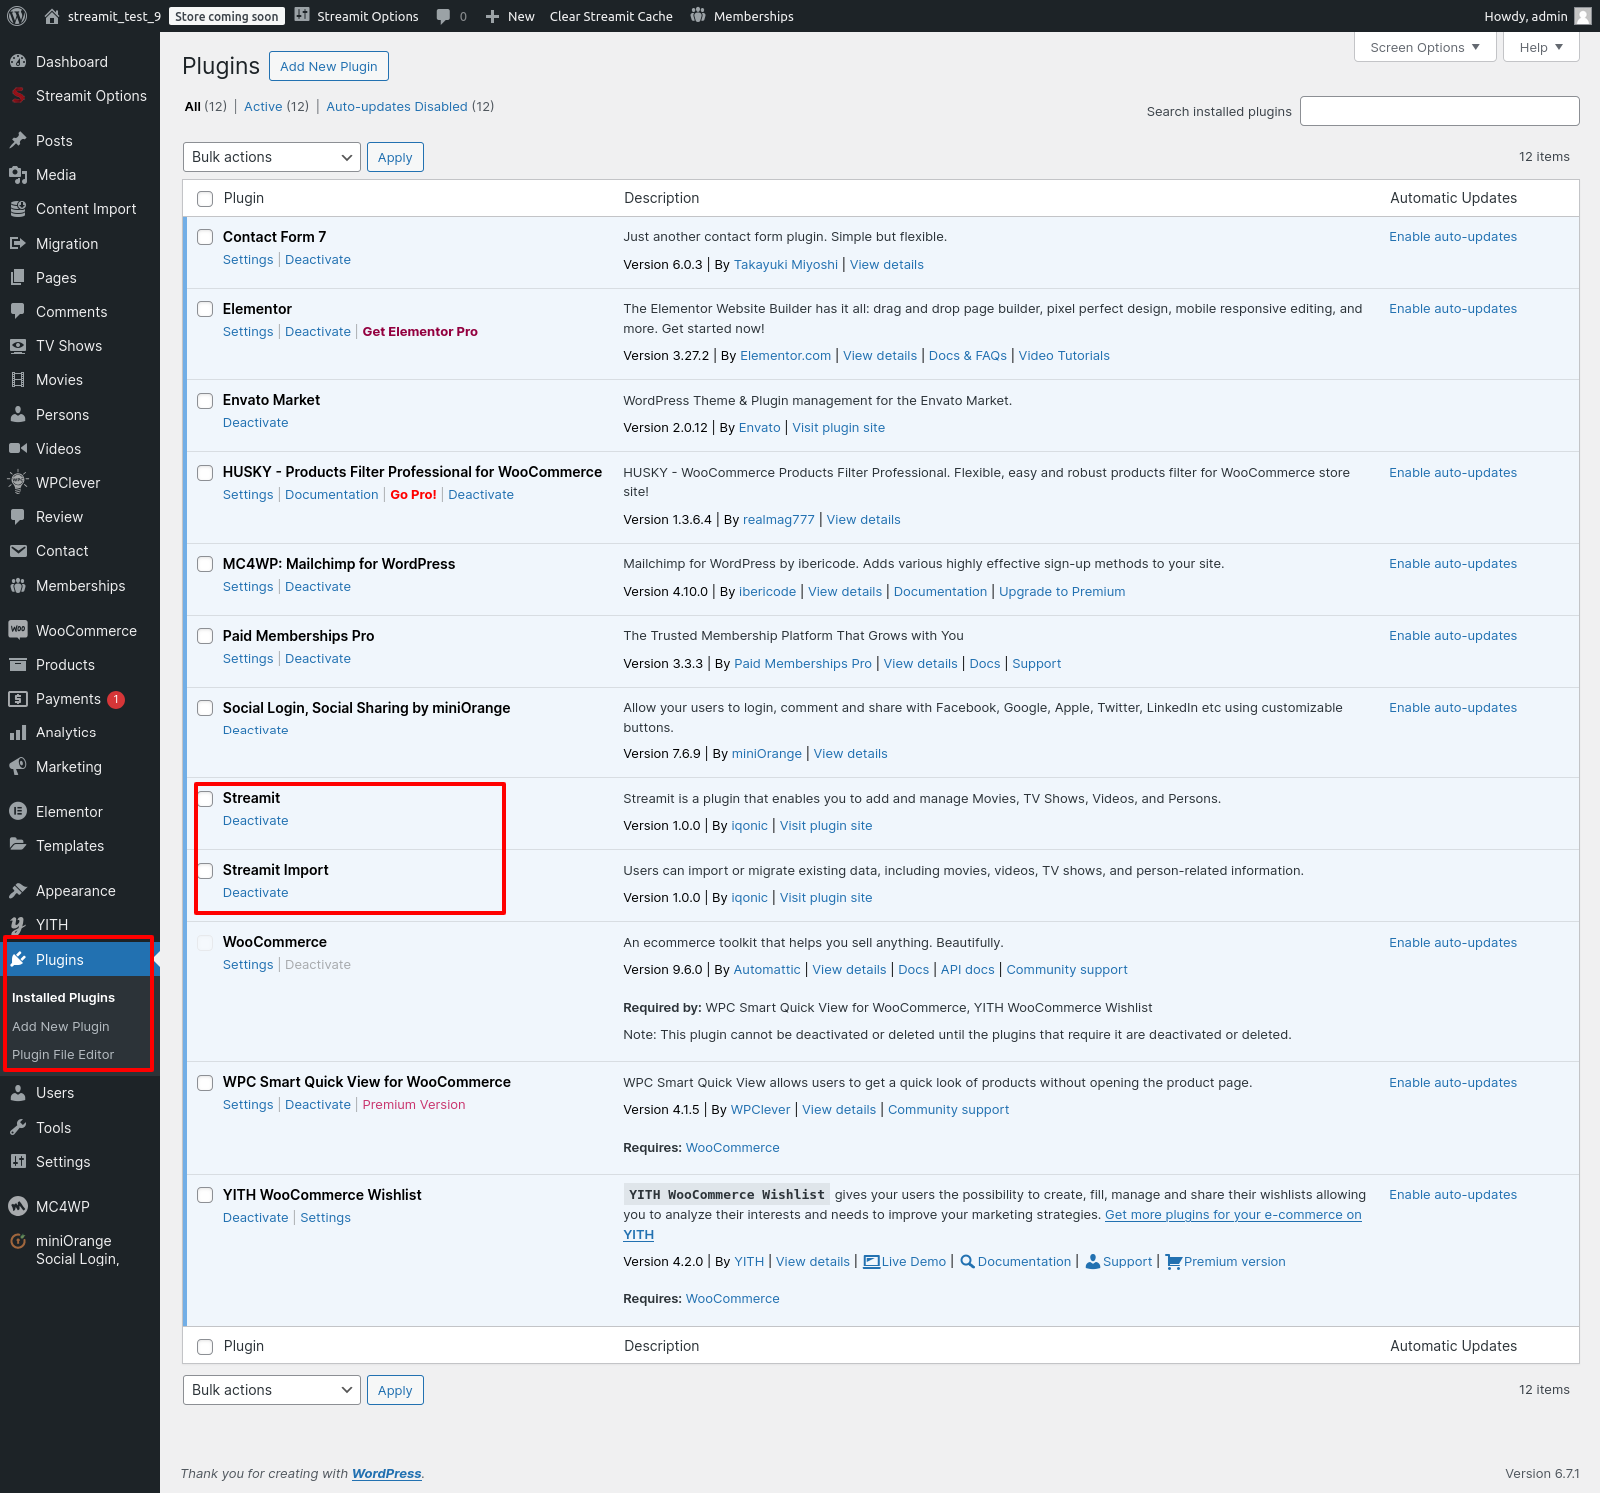Open View details for Contact Form 7

[887, 265]
